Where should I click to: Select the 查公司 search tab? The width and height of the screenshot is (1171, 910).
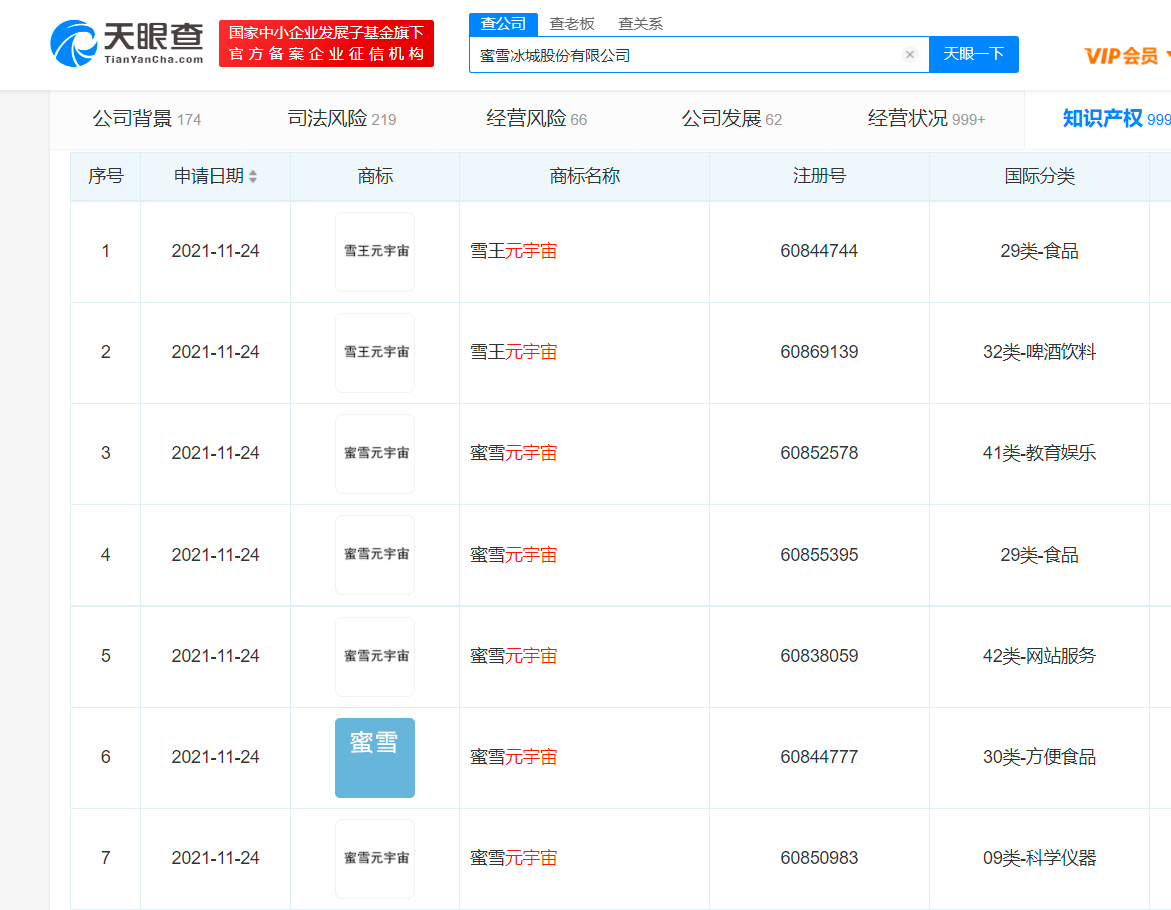[x=503, y=24]
